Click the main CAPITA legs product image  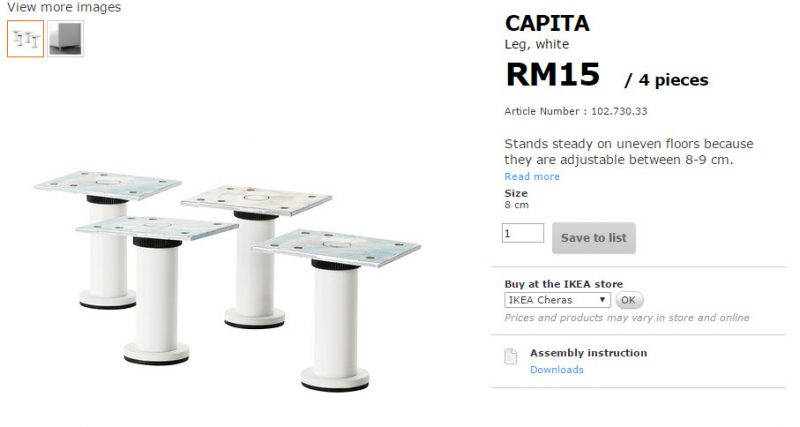(228, 281)
